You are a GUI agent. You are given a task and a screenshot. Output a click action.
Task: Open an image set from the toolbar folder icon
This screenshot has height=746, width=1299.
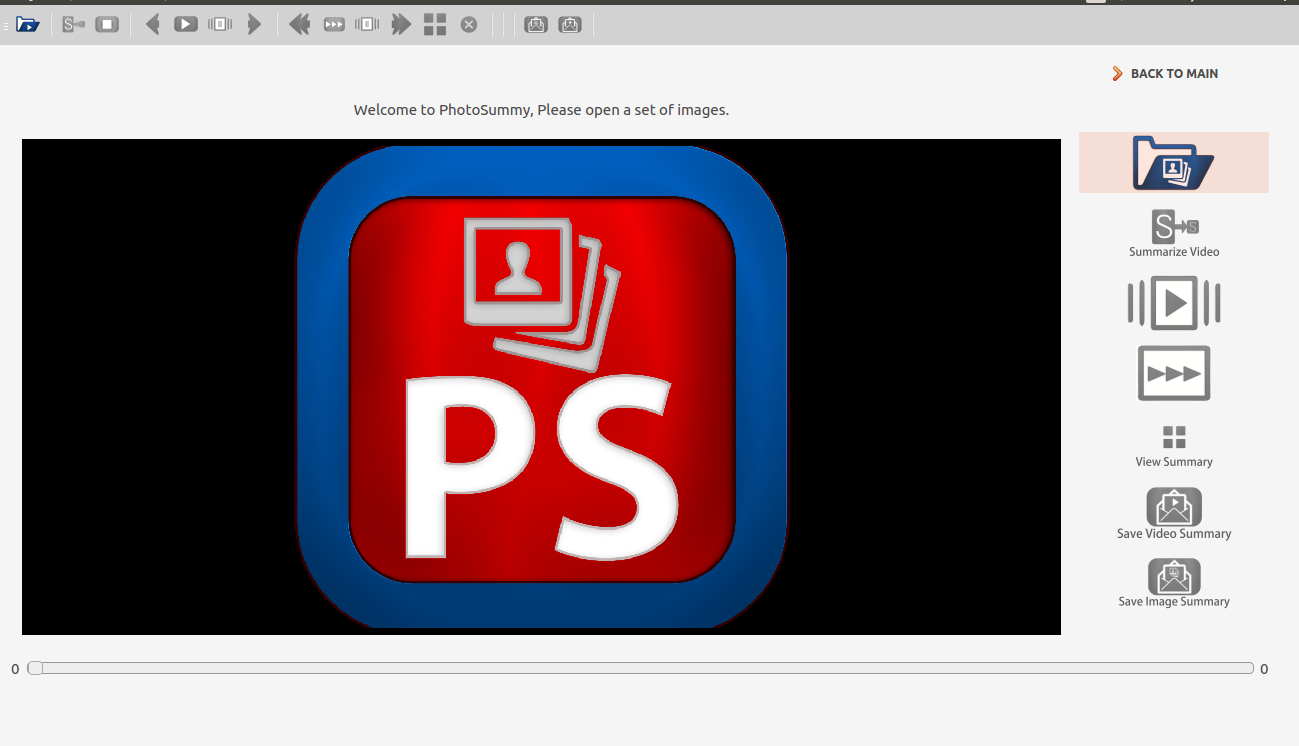(28, 24)
